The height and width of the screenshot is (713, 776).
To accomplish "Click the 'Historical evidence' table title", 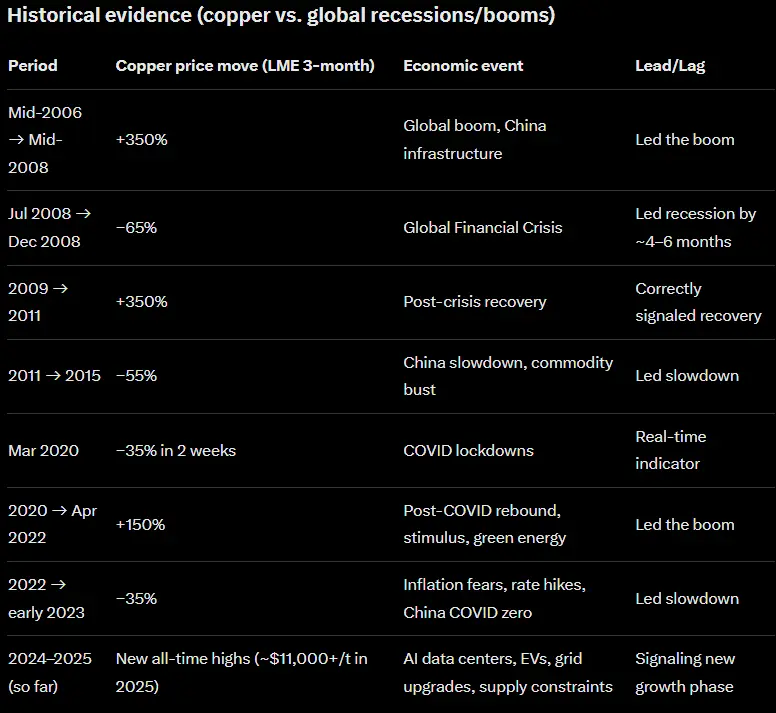I will pyautogui.click(x=281, y=15).
